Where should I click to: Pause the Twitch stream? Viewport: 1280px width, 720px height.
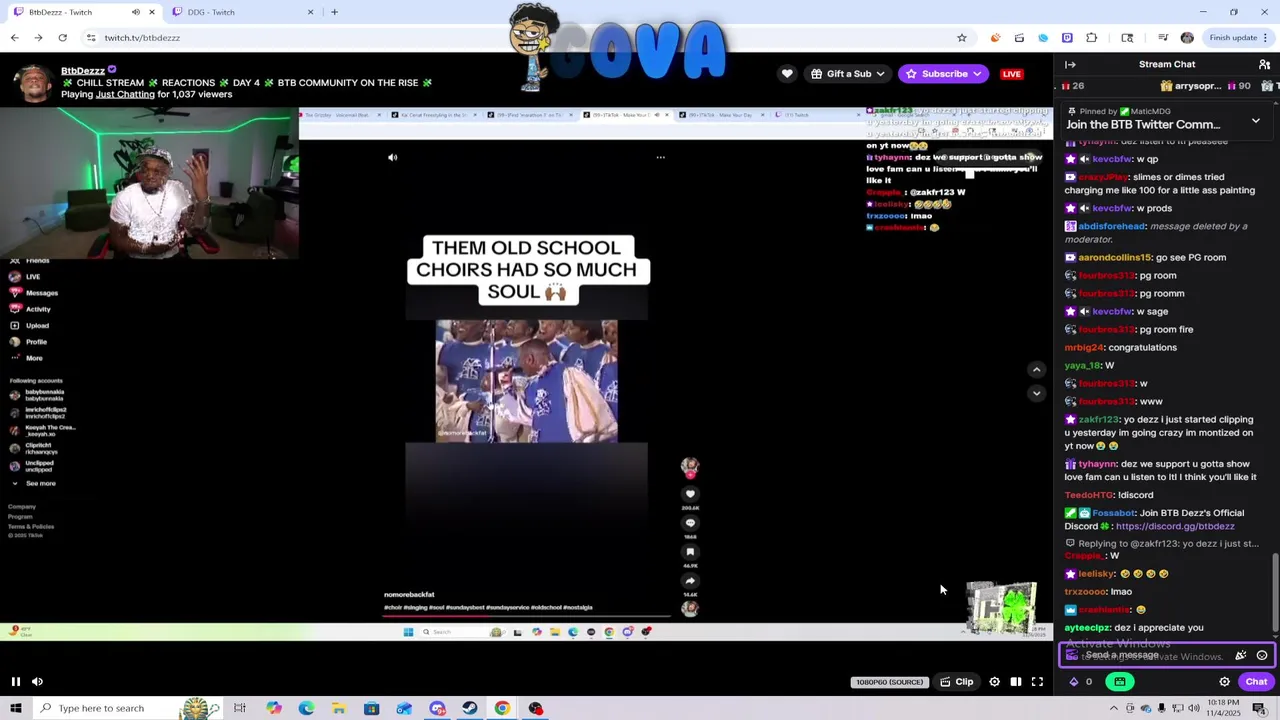pos(16,682)
